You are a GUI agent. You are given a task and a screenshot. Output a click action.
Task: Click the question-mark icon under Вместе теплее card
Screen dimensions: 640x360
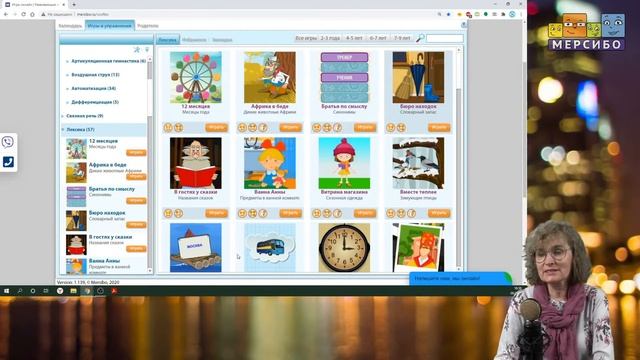click(412, 213)
